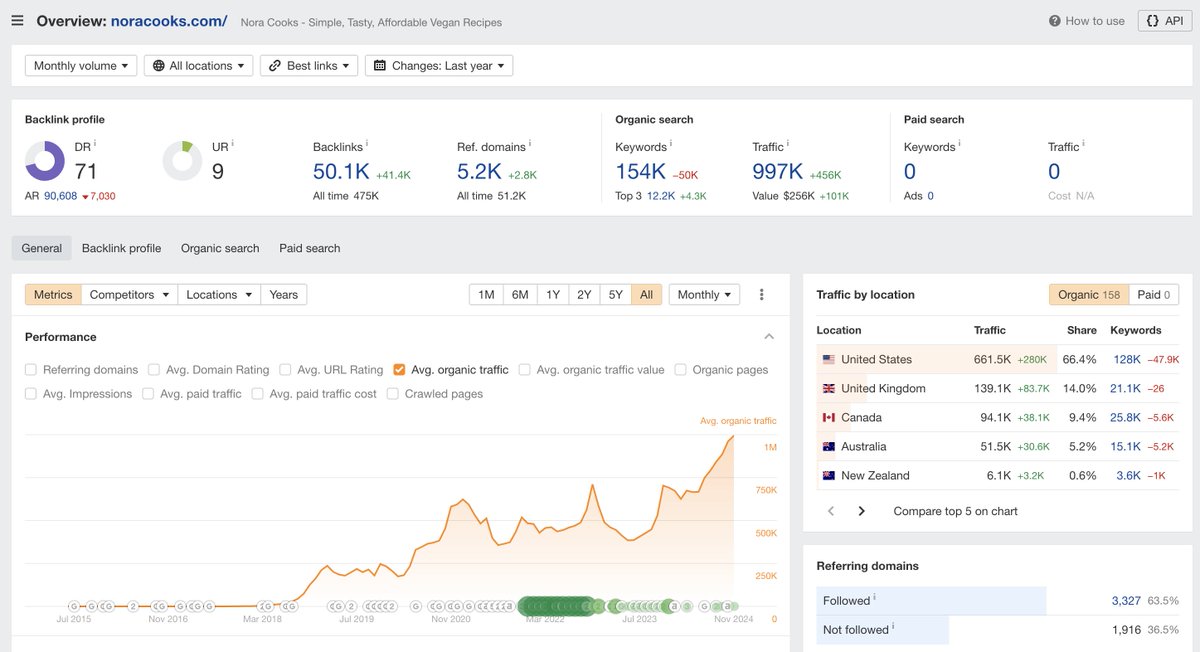Click the next page arrow in locations
Image resolution: width=1200 pixels, height=652 pixels.
(x=861, y=511)
